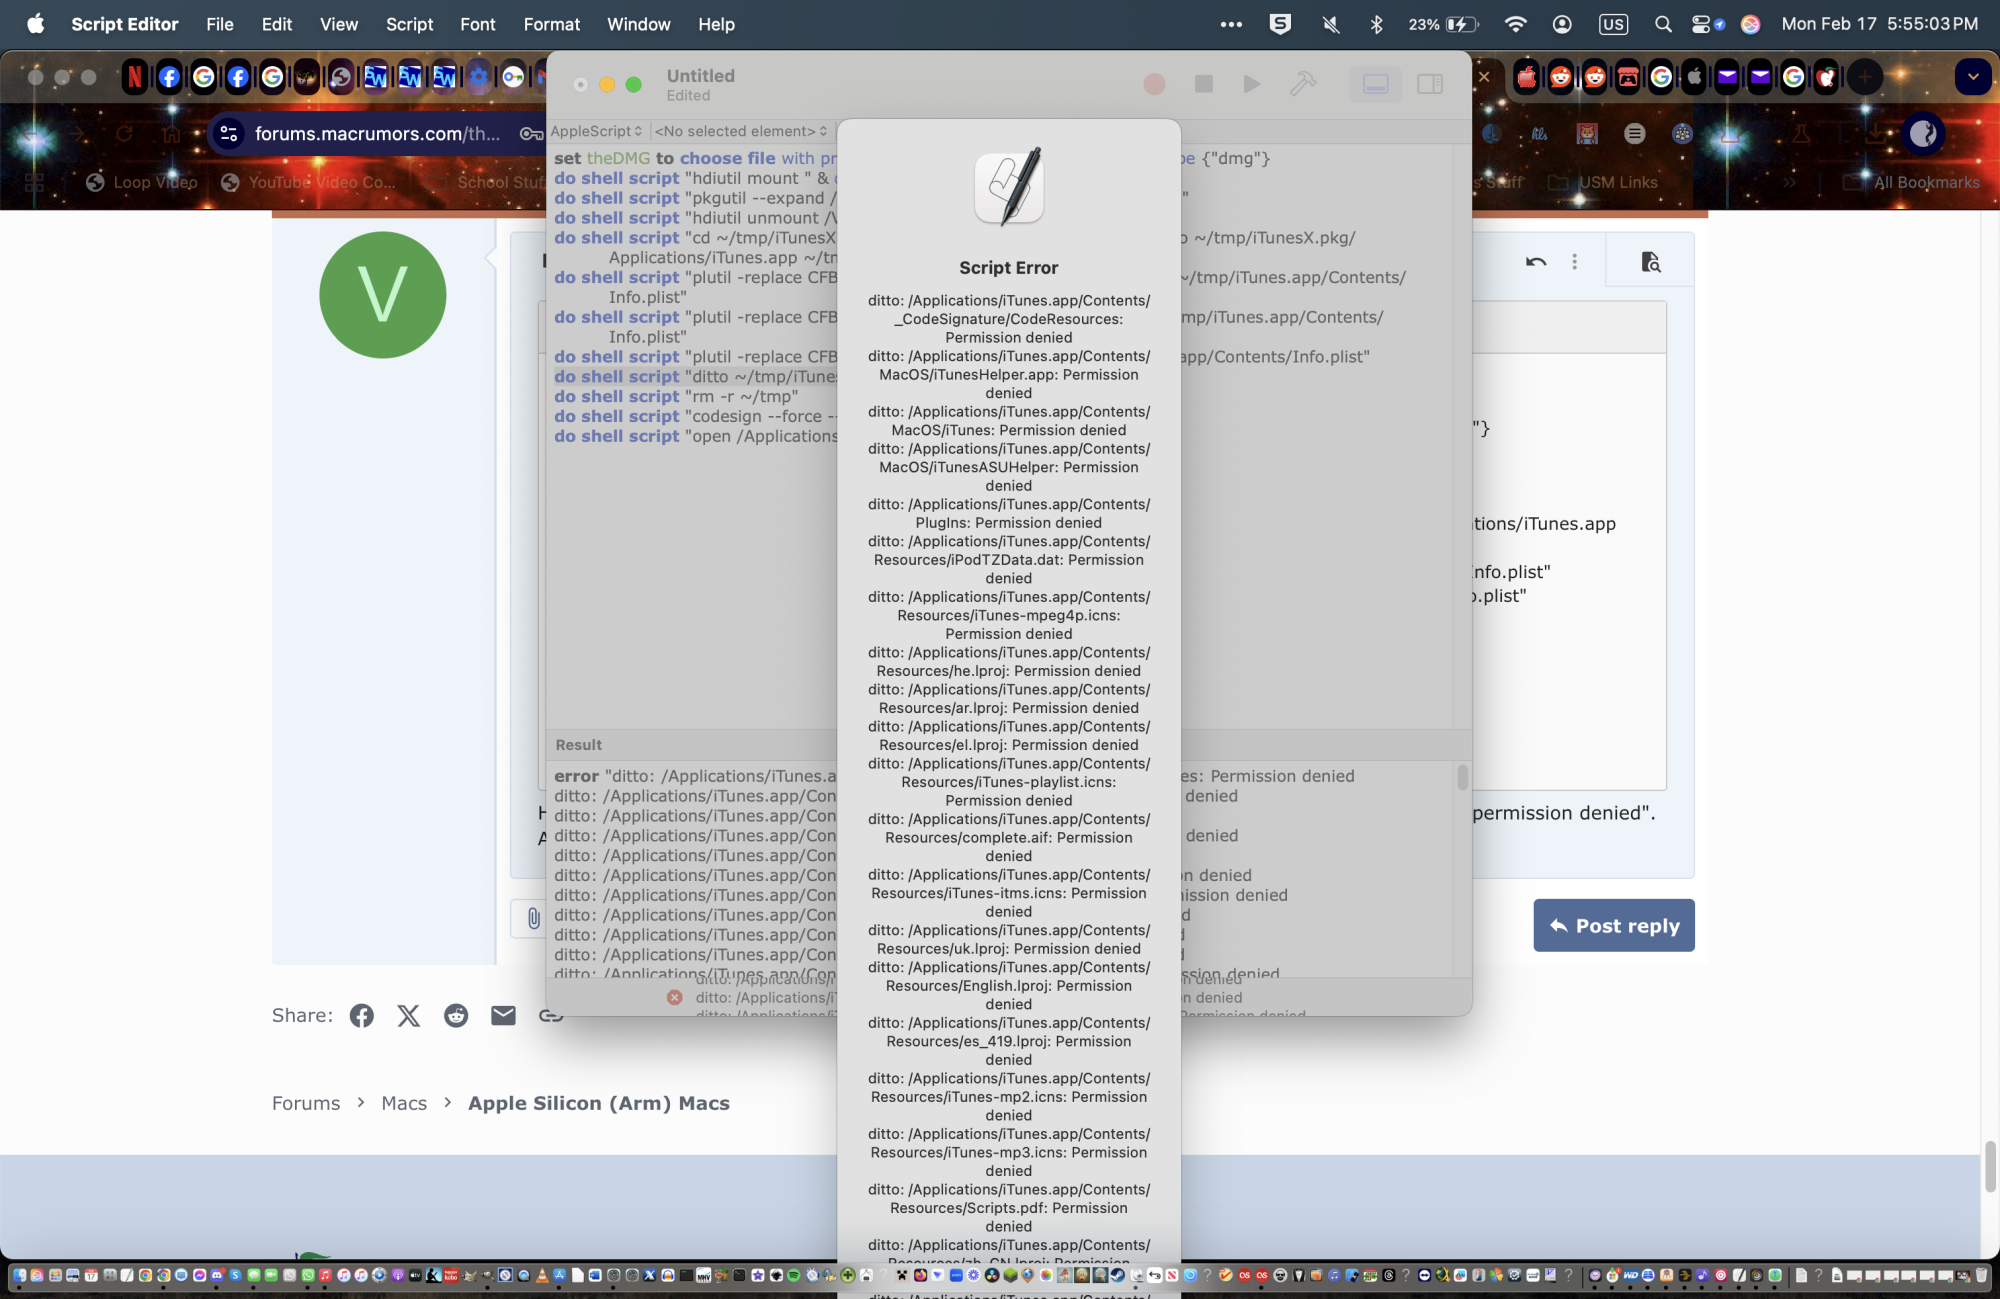Toggle the right sidebar library pane

tap(1429, 84)
